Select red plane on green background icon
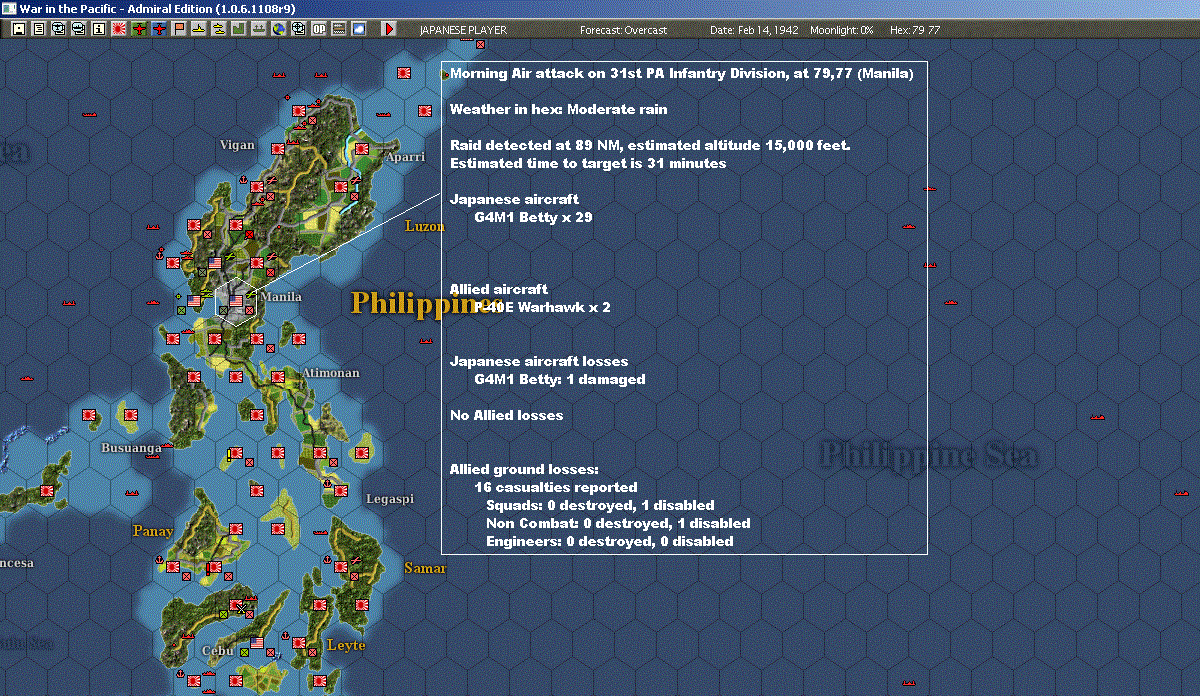Image resolution: width=1200 pixels, height=696 pixels. tap(139, 29)
